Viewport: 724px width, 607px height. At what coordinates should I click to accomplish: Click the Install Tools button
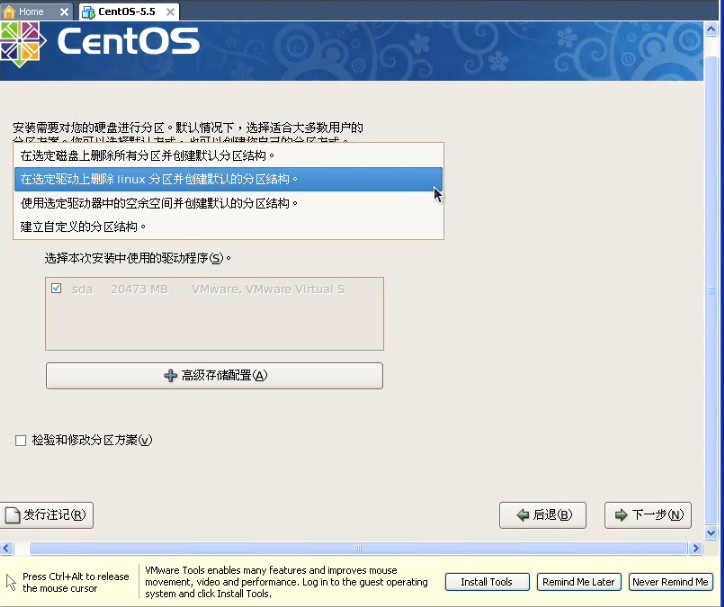[487, 582]
